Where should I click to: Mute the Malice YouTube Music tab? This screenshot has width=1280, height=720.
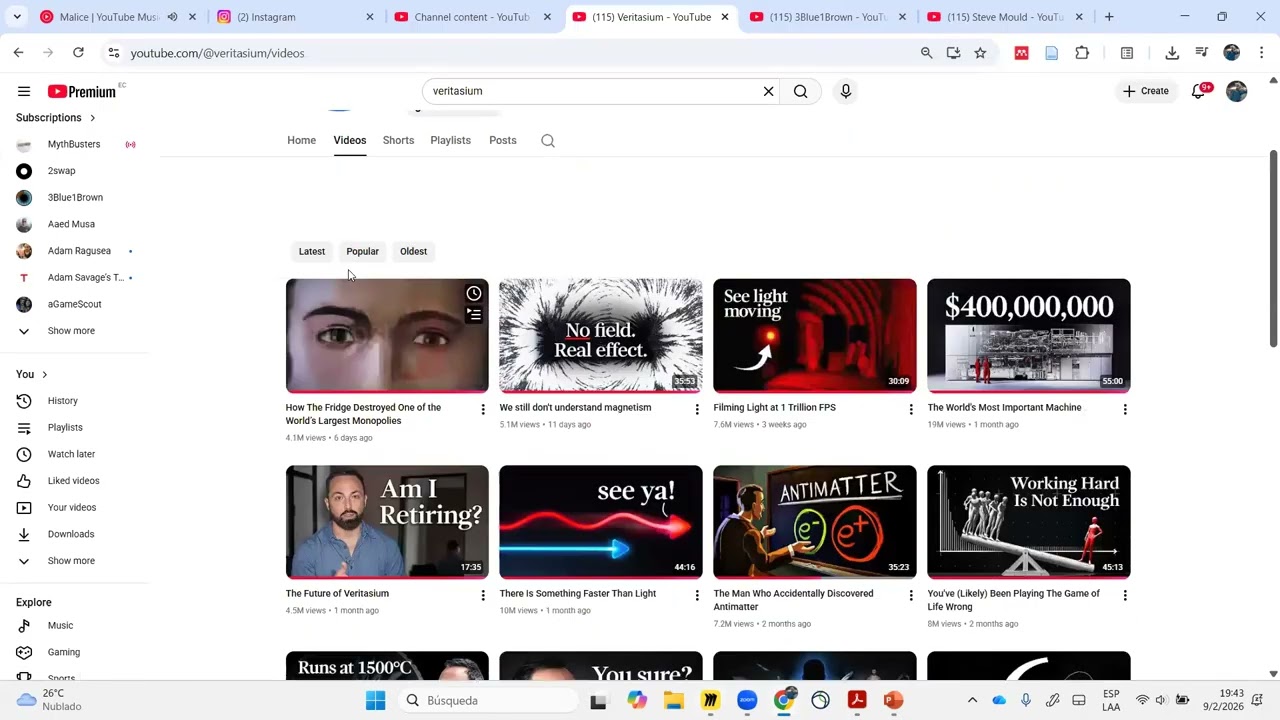pyautogui.click(x=173, y=17)
